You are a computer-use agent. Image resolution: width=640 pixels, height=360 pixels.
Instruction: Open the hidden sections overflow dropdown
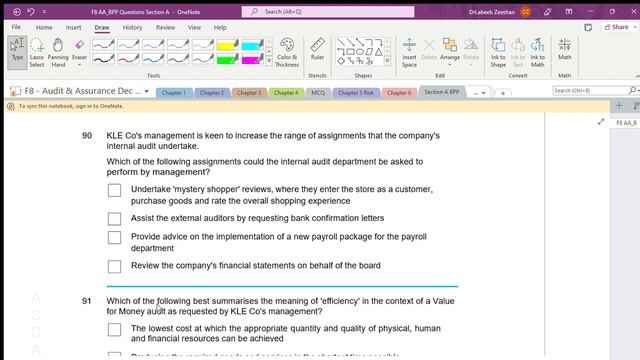click(x=479, y=93)
